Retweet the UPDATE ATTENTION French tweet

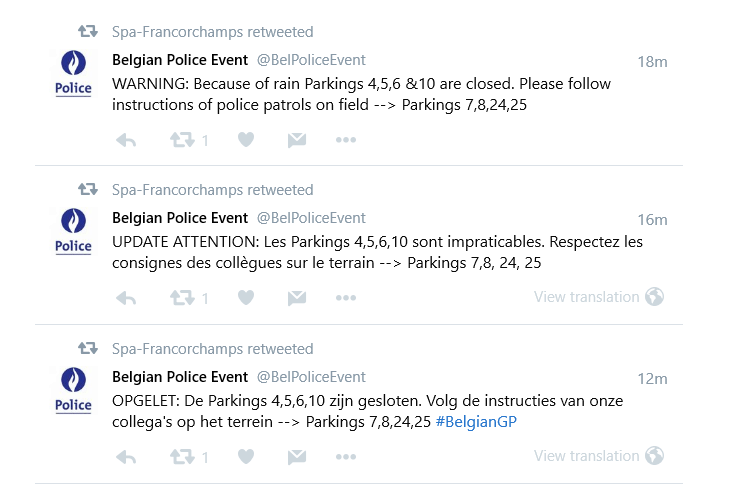tap(182, 298)
